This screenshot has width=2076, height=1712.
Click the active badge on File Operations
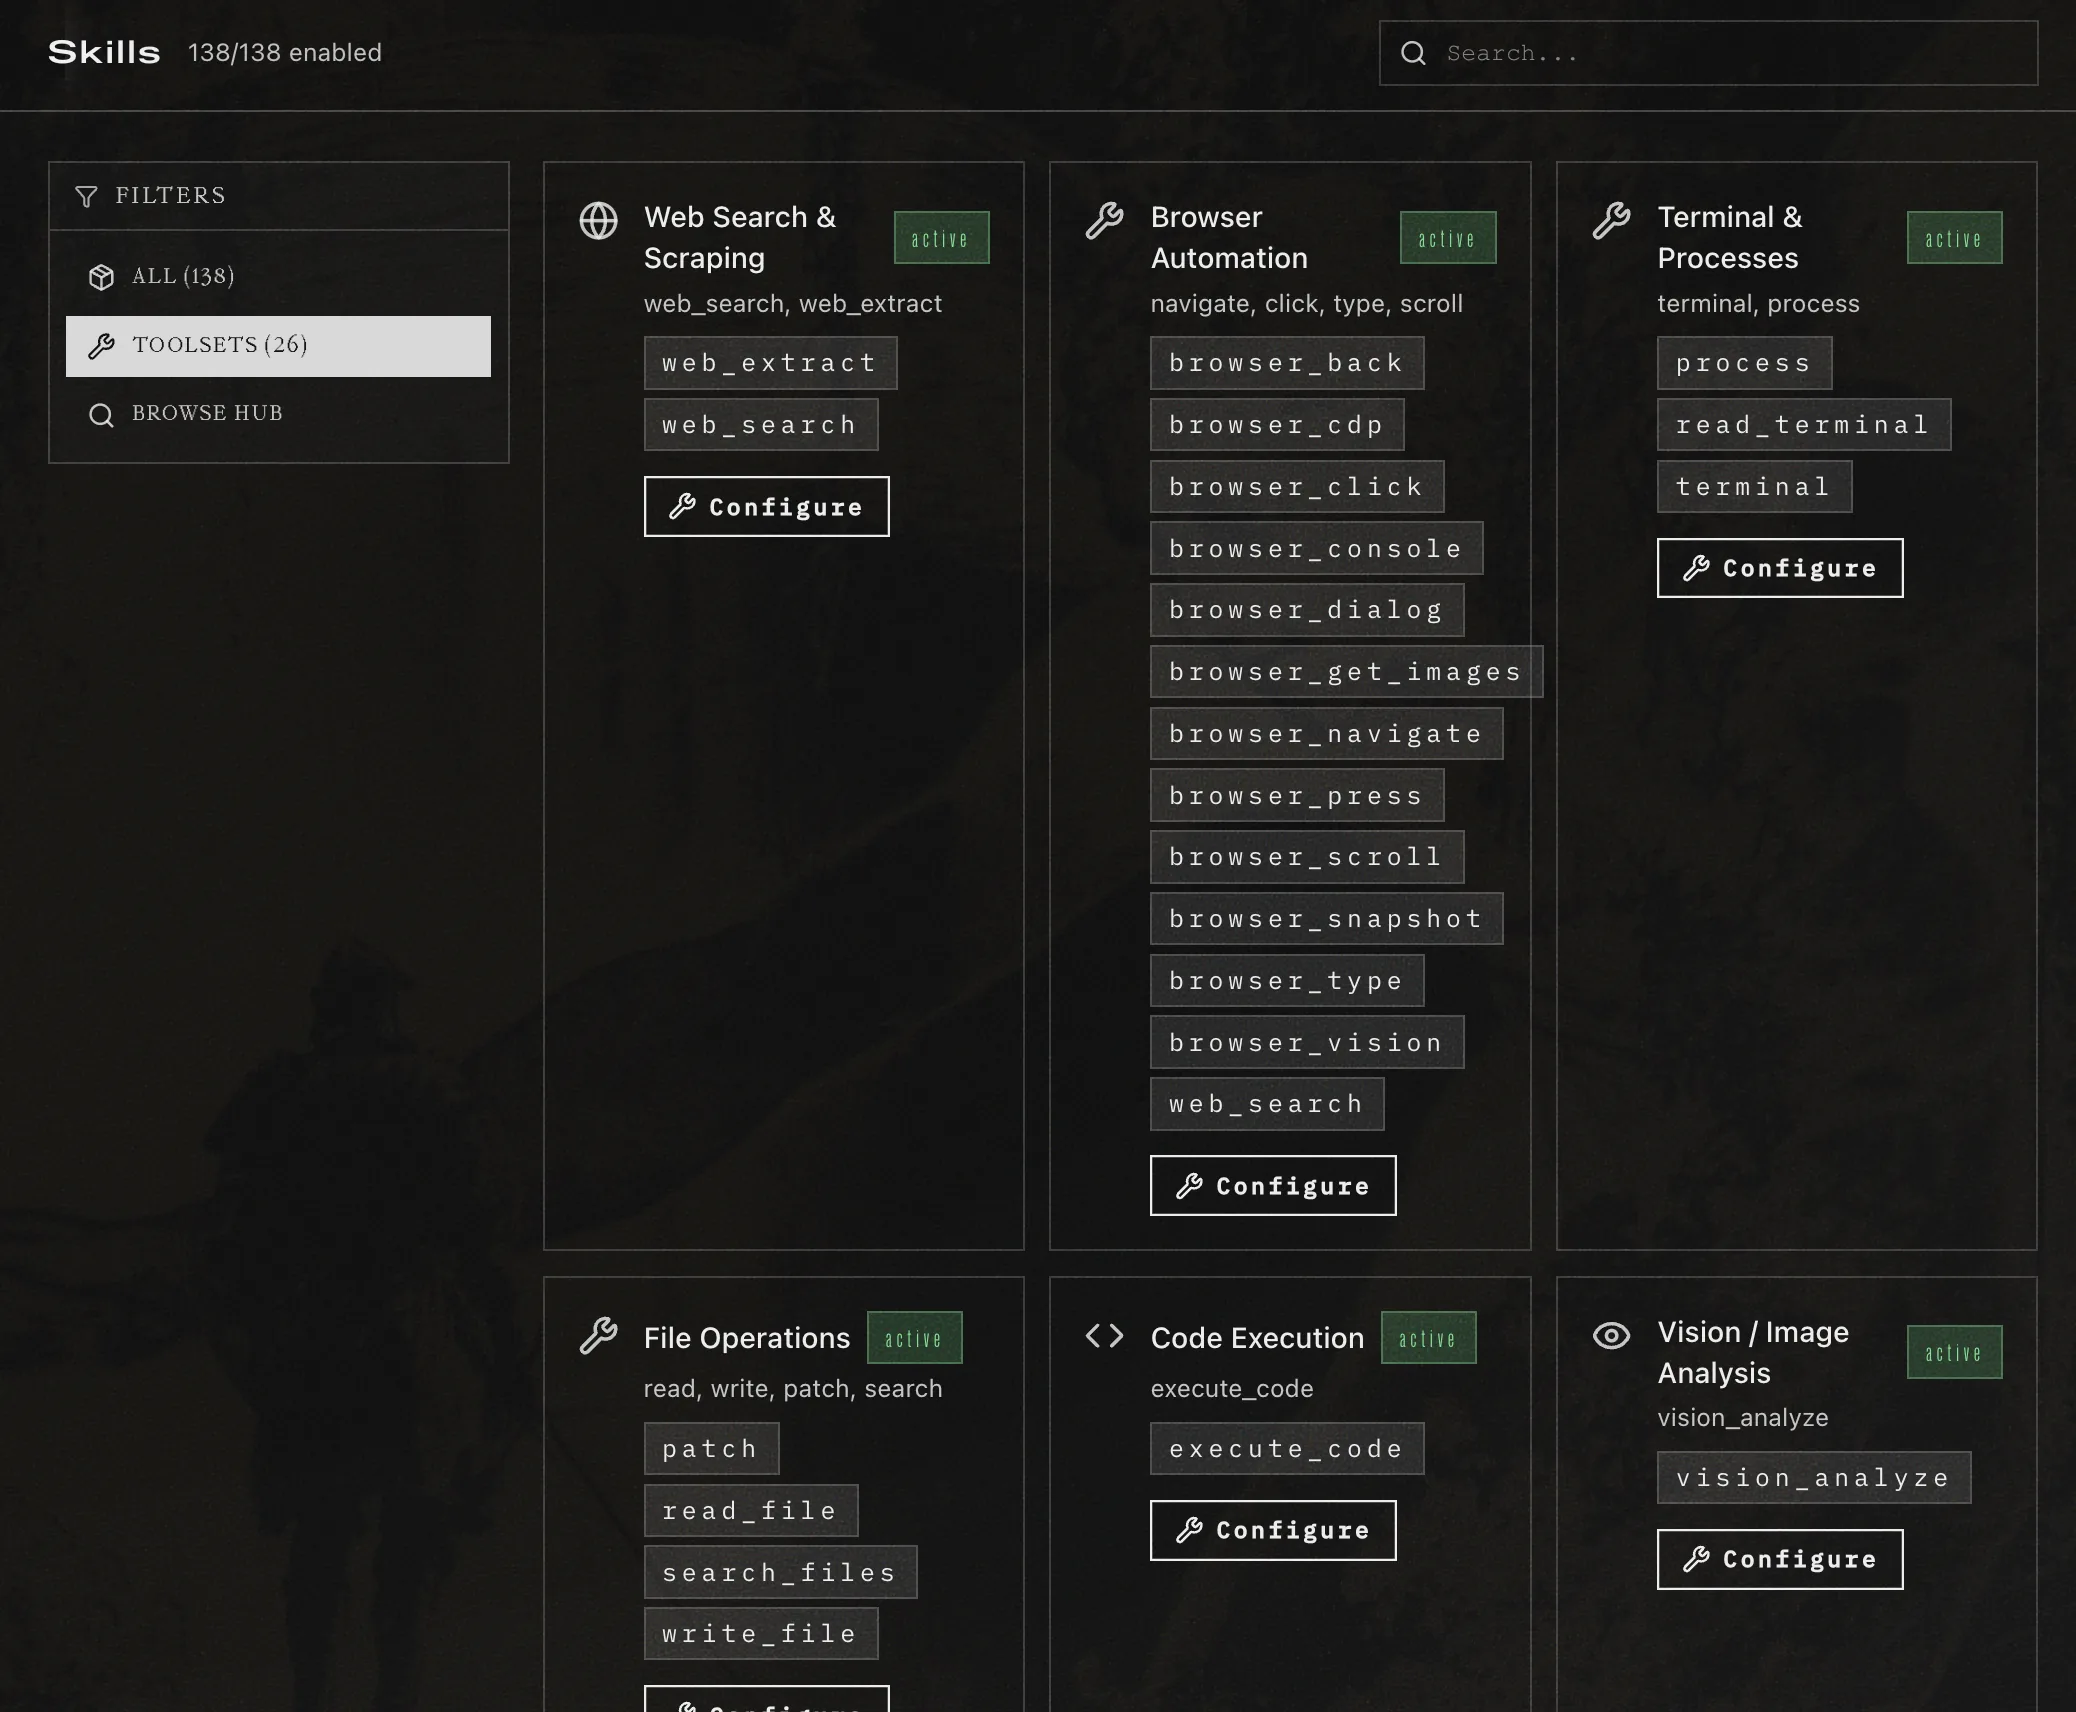click(x=914, y=1338)
